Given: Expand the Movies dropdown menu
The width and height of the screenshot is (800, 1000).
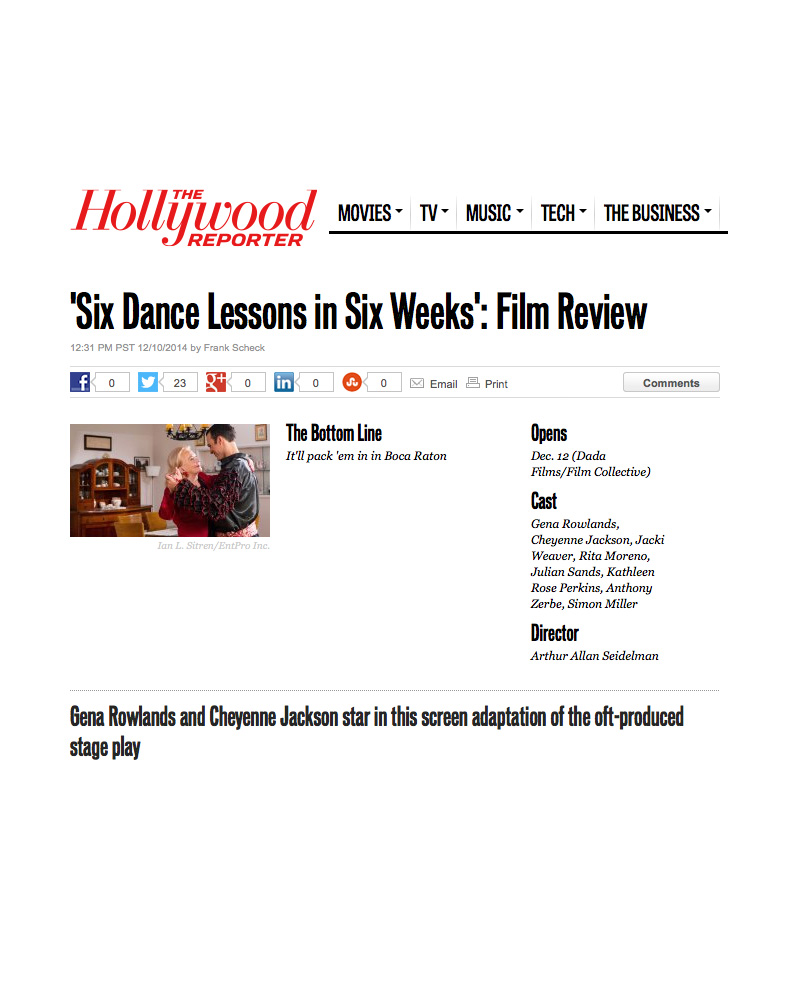Looking at the screenshot, I should point(370,213).
